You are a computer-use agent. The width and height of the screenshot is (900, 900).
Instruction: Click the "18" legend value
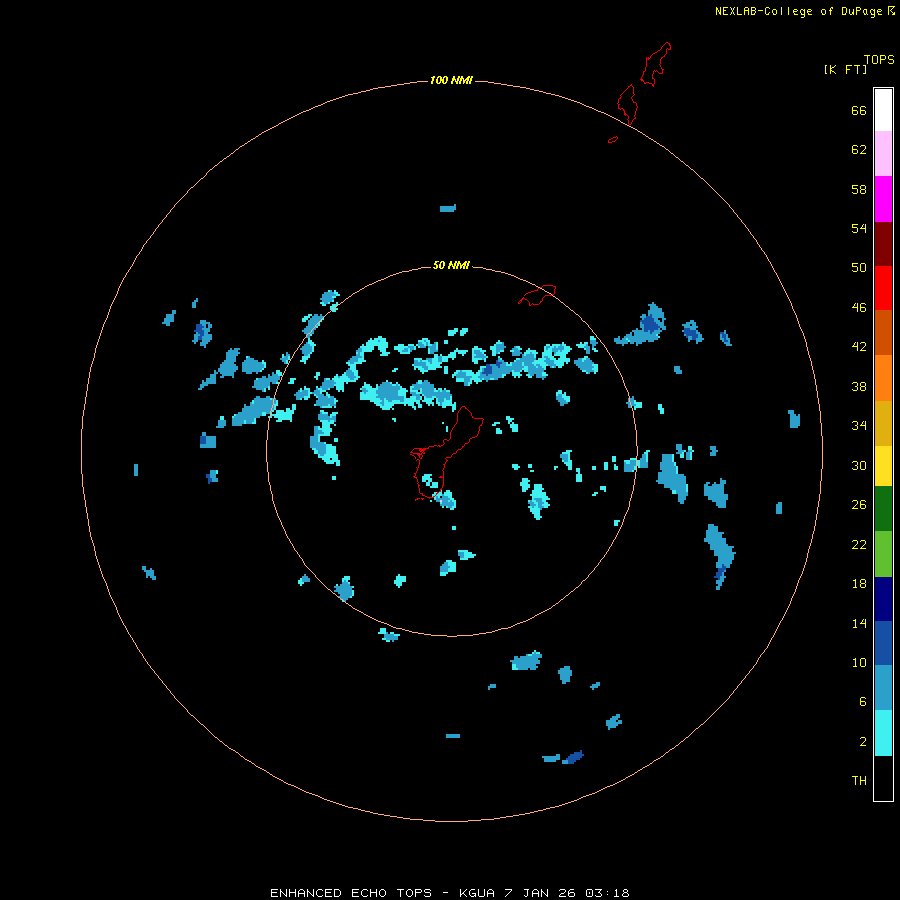(859, 584)
